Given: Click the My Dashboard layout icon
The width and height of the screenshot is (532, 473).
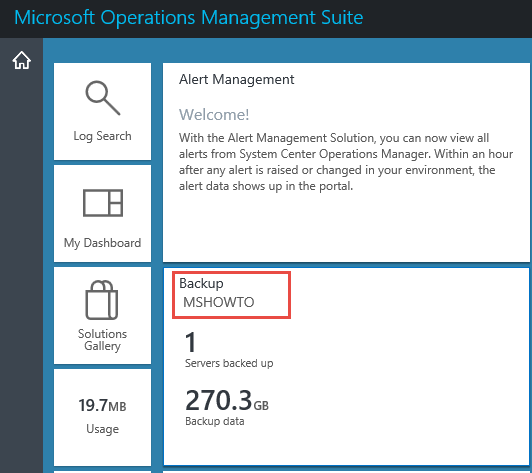Looking at the screenshot, I should tap(103, 203).
